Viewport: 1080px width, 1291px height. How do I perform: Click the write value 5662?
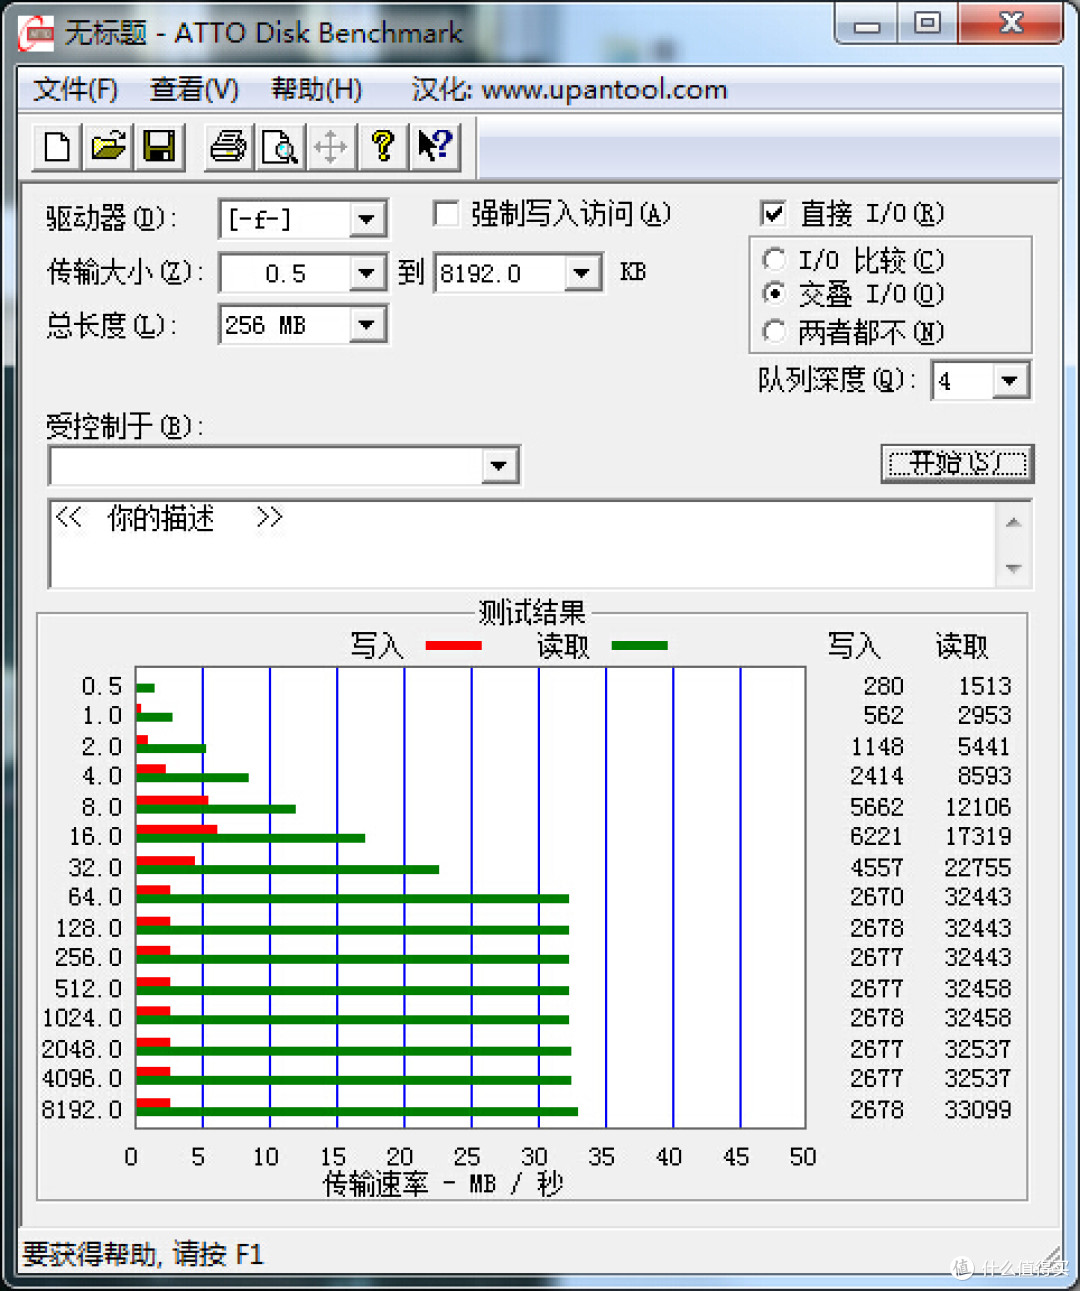point(876,806)
